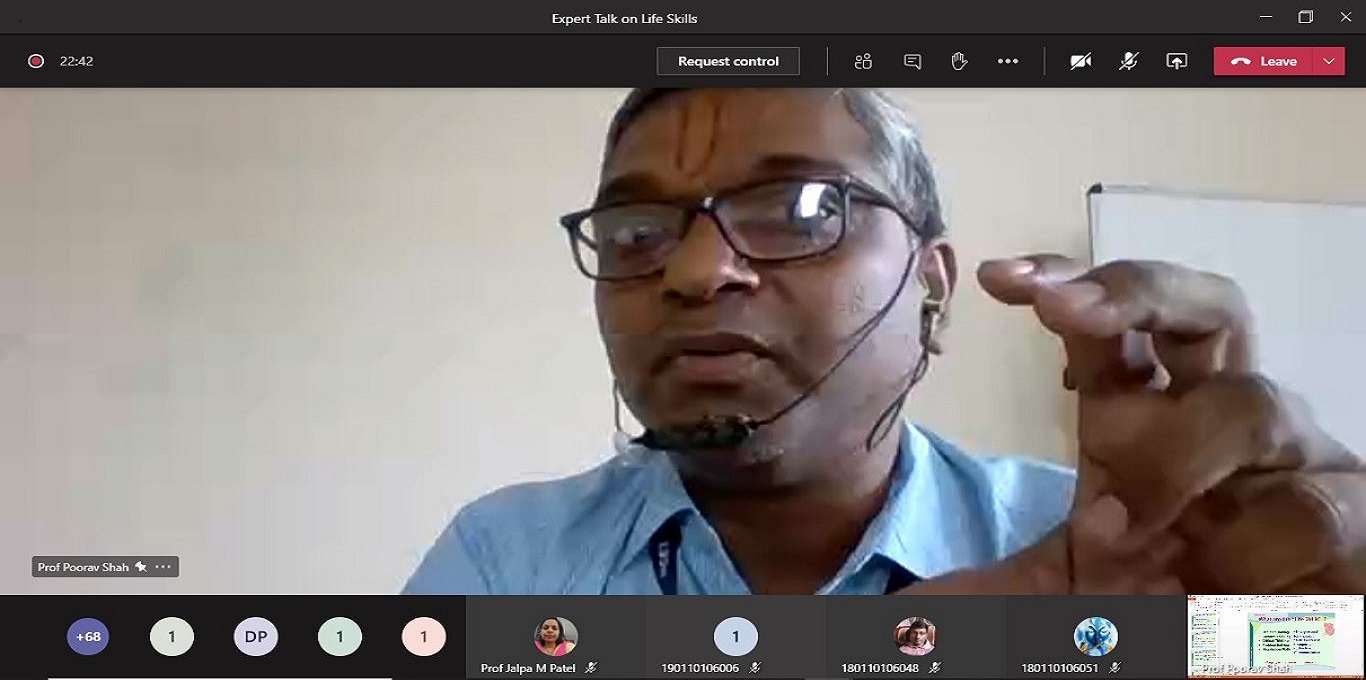Open the More actions menu
This screenshot has width=1366, height=680.
click(x=1007, y=61)
